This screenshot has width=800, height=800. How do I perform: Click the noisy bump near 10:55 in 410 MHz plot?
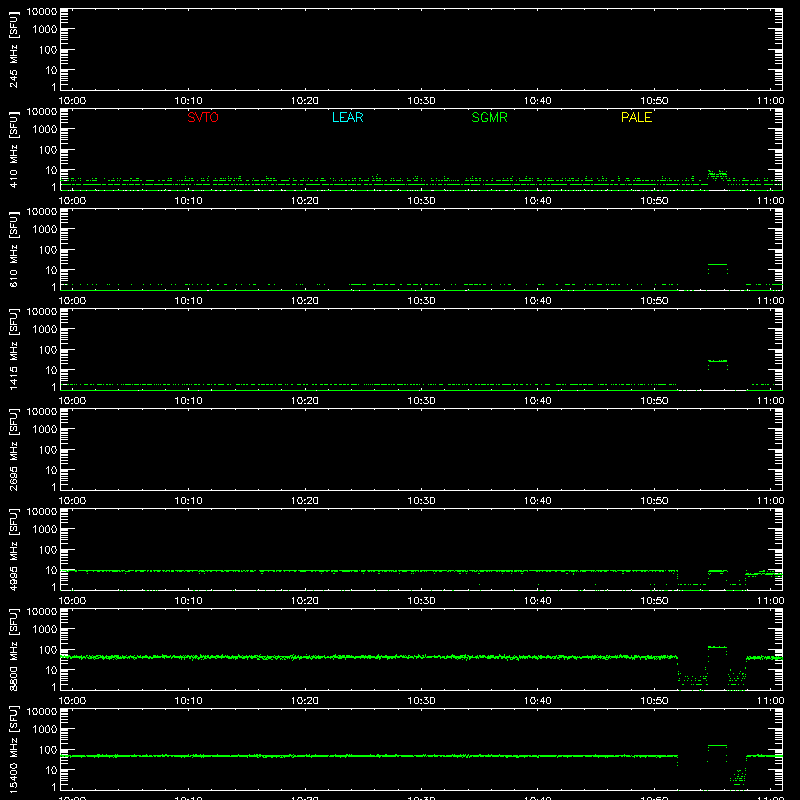tap(717, 174)
